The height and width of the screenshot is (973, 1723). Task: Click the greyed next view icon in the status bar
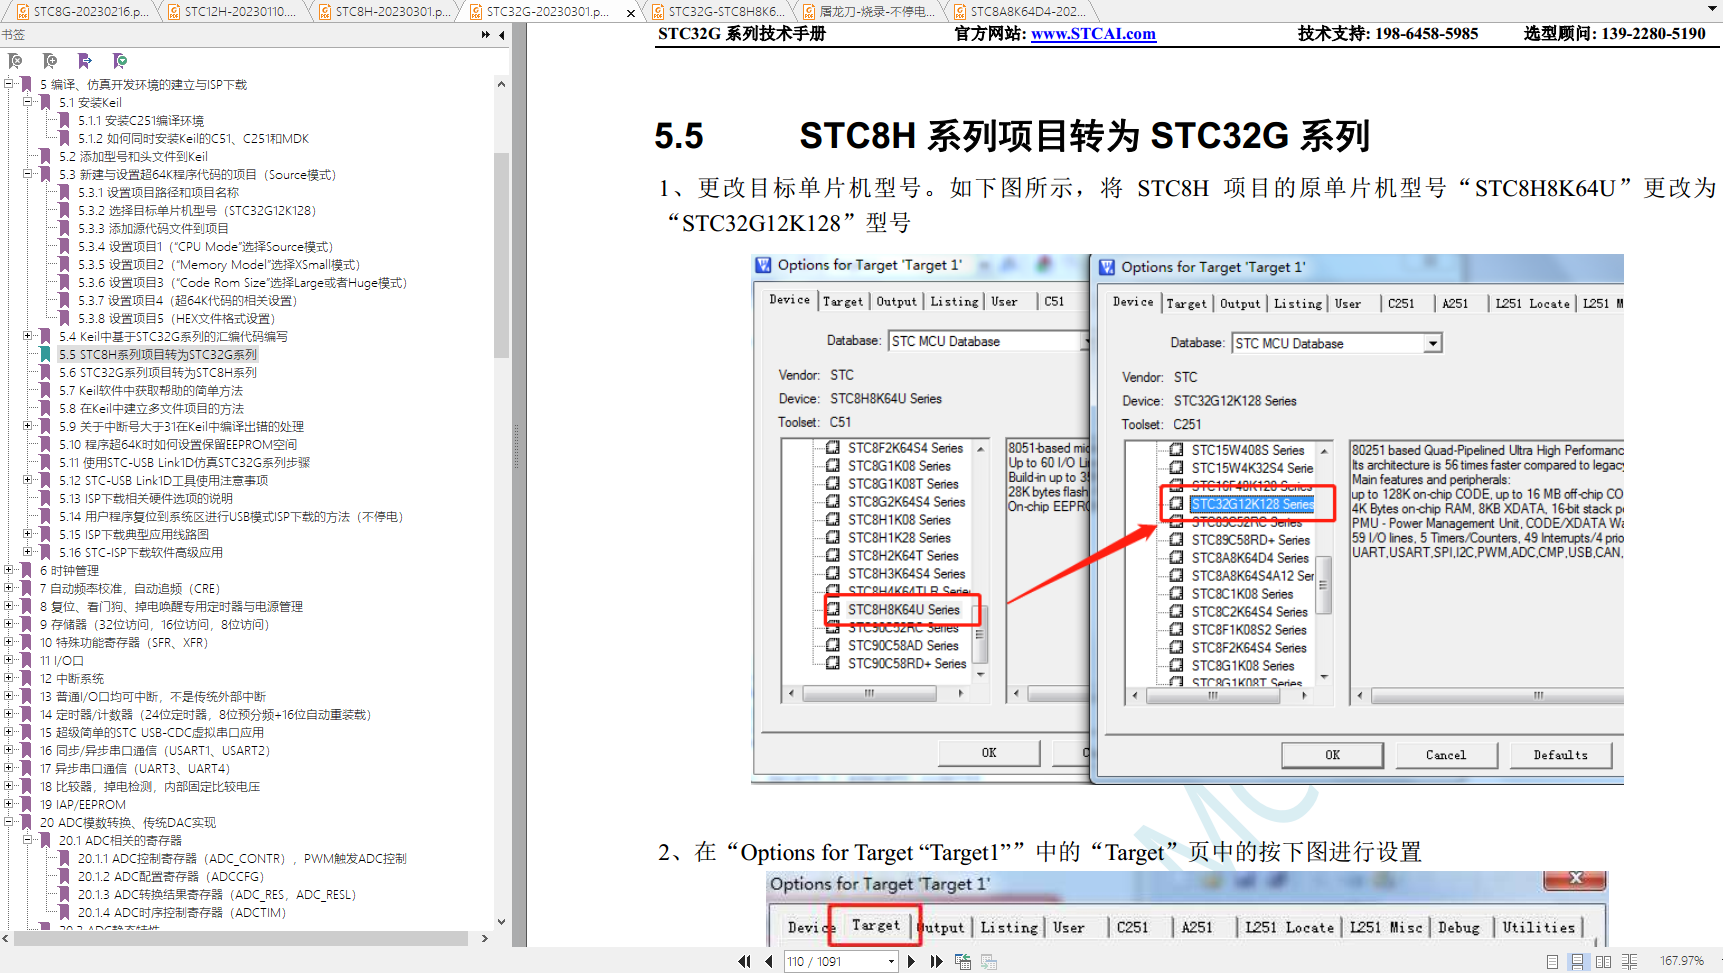989,962
